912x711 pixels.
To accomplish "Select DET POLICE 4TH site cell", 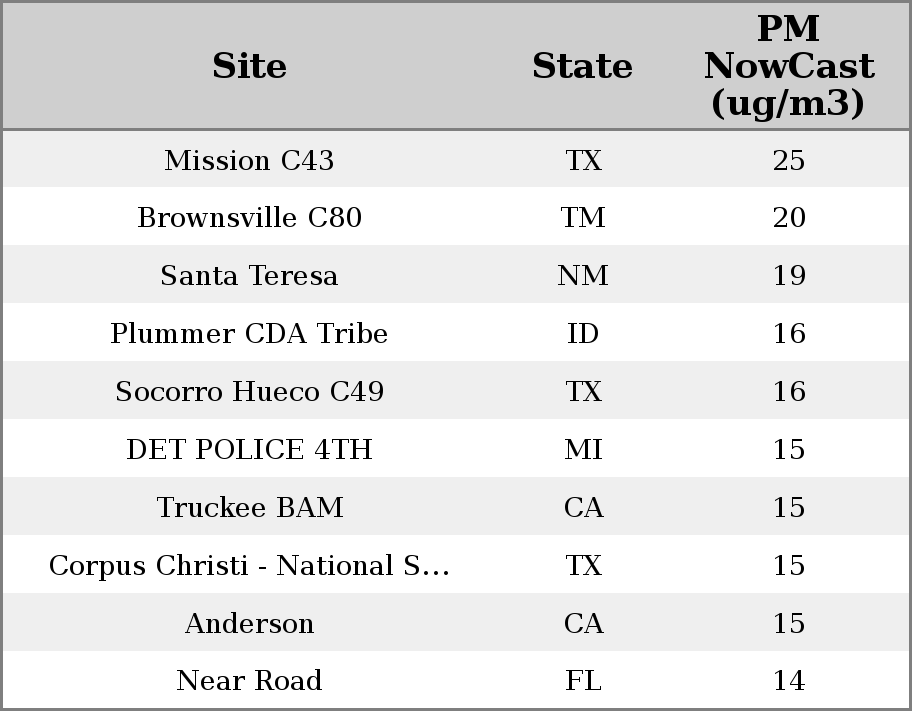I will point(249,450).
